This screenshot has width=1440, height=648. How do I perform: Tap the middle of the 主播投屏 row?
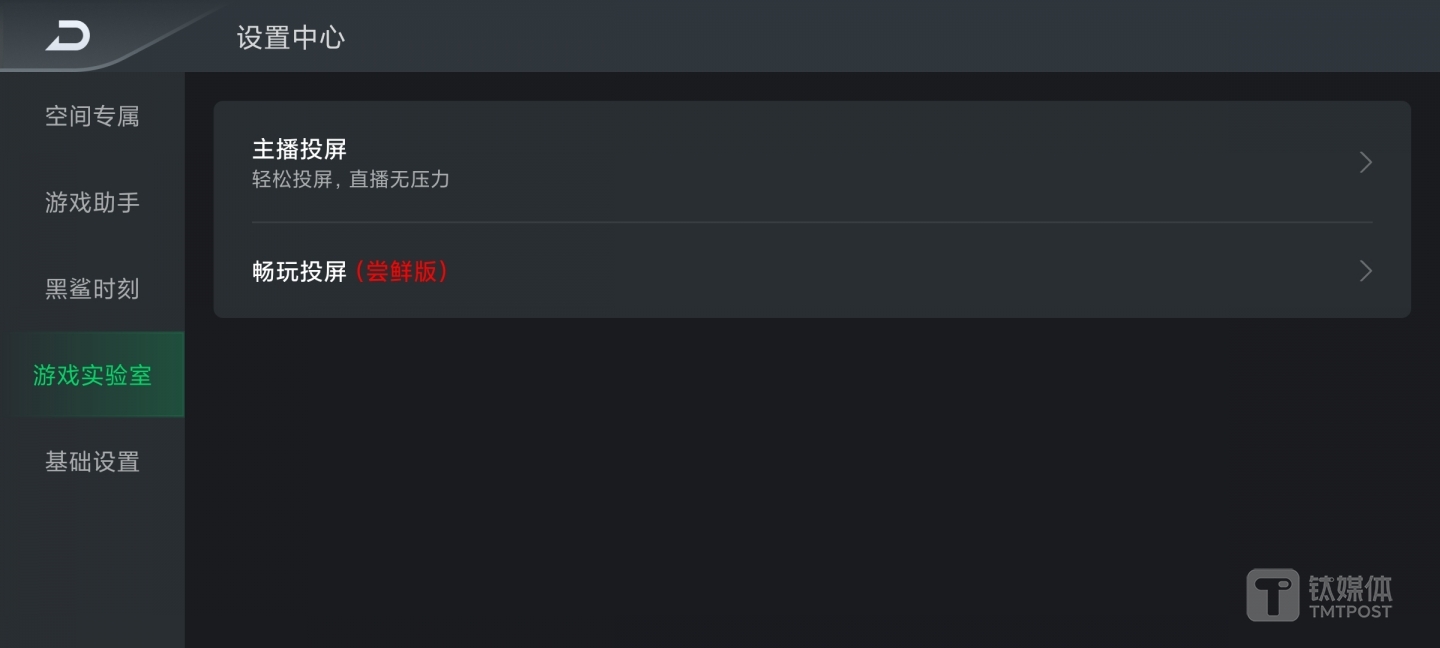point(812,163)
